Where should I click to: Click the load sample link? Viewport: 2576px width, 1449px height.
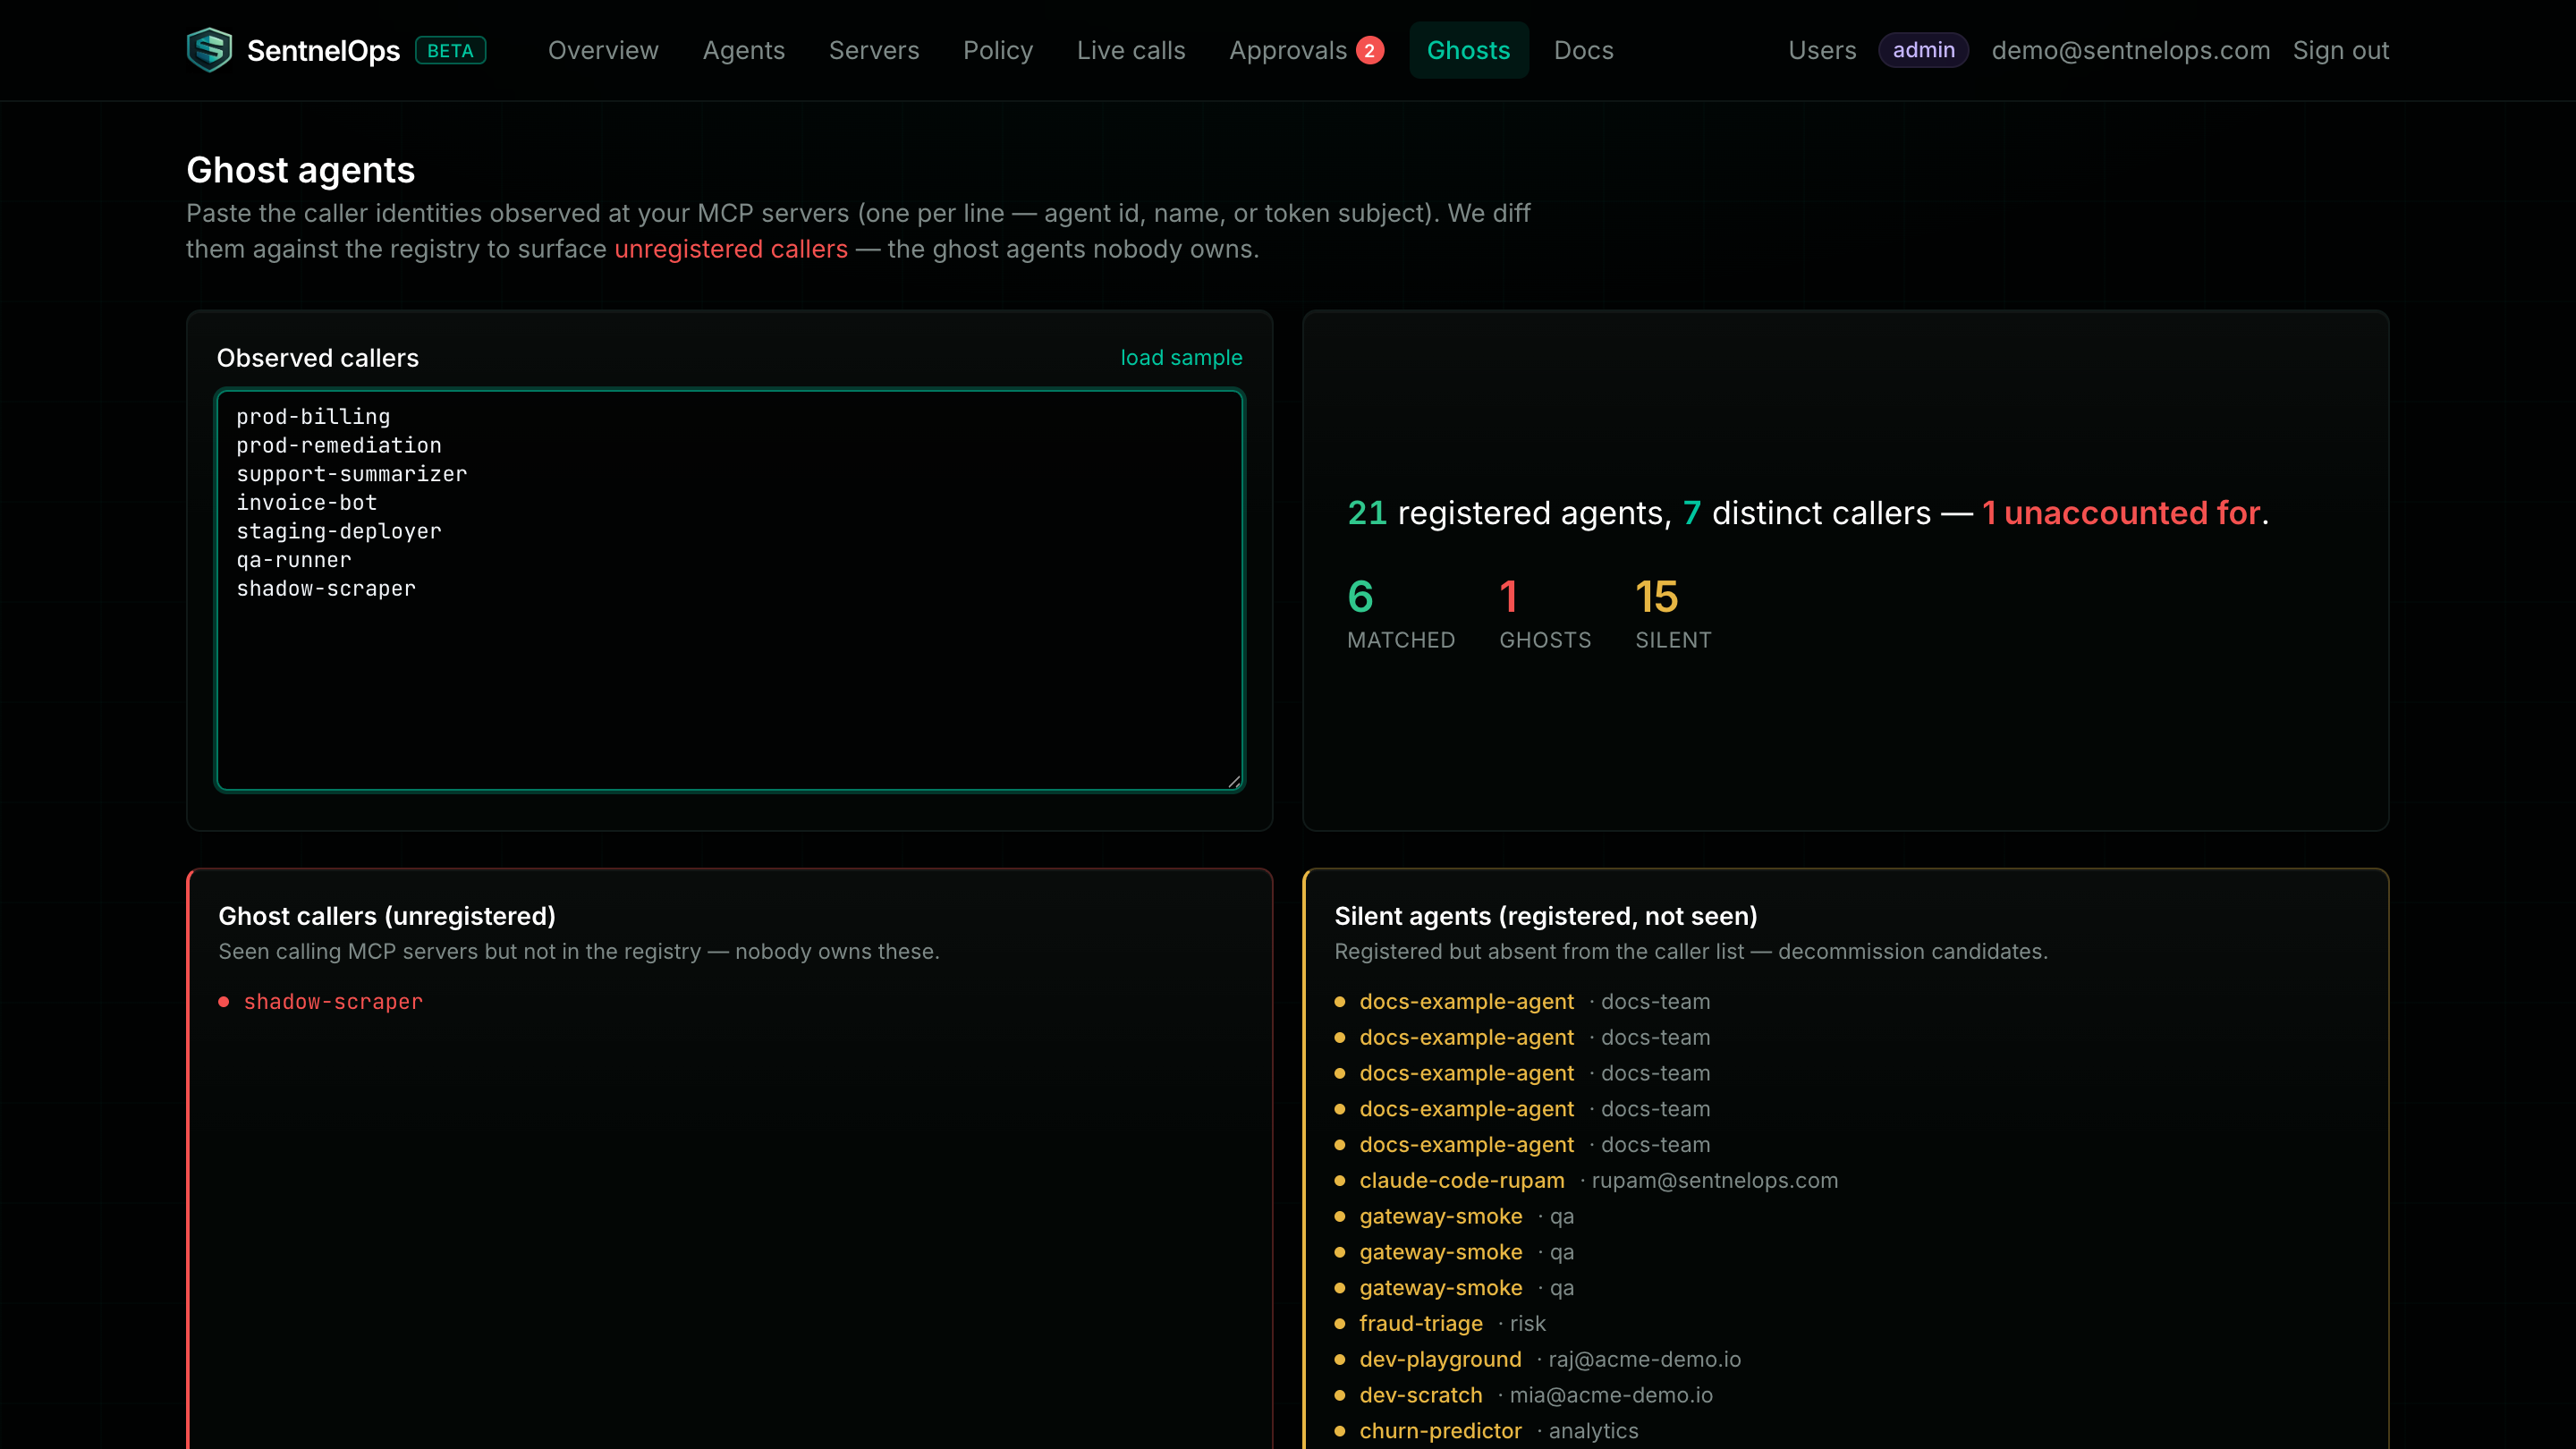1181,358
